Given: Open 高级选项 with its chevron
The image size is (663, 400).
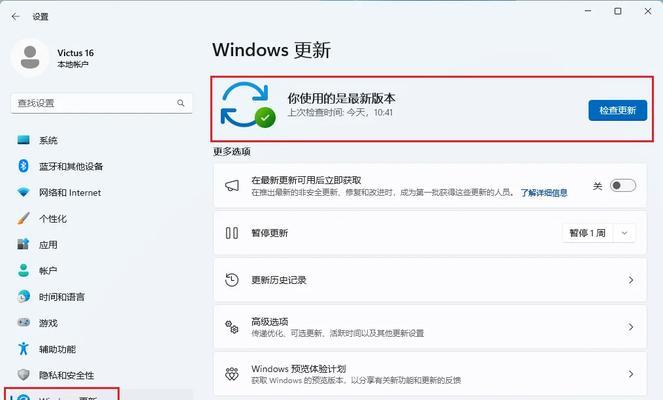Looking at the screenshot, I should pyautogui.click(x=630, y=327).
